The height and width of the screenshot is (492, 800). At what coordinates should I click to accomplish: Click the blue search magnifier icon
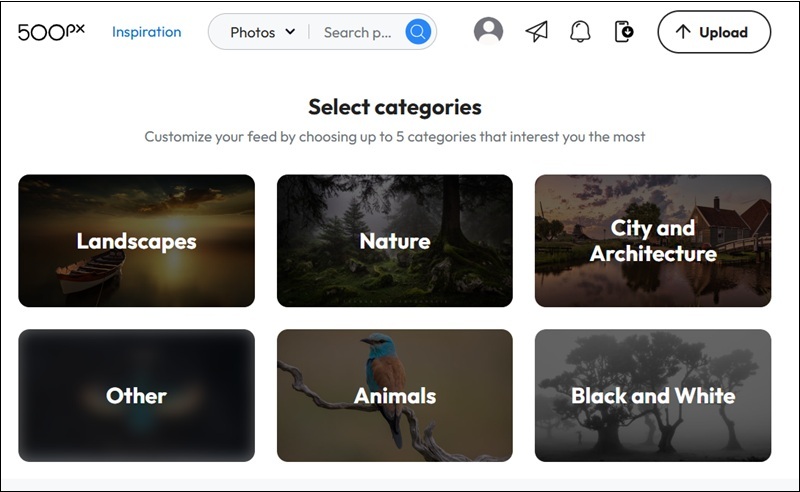click(418, 32)
